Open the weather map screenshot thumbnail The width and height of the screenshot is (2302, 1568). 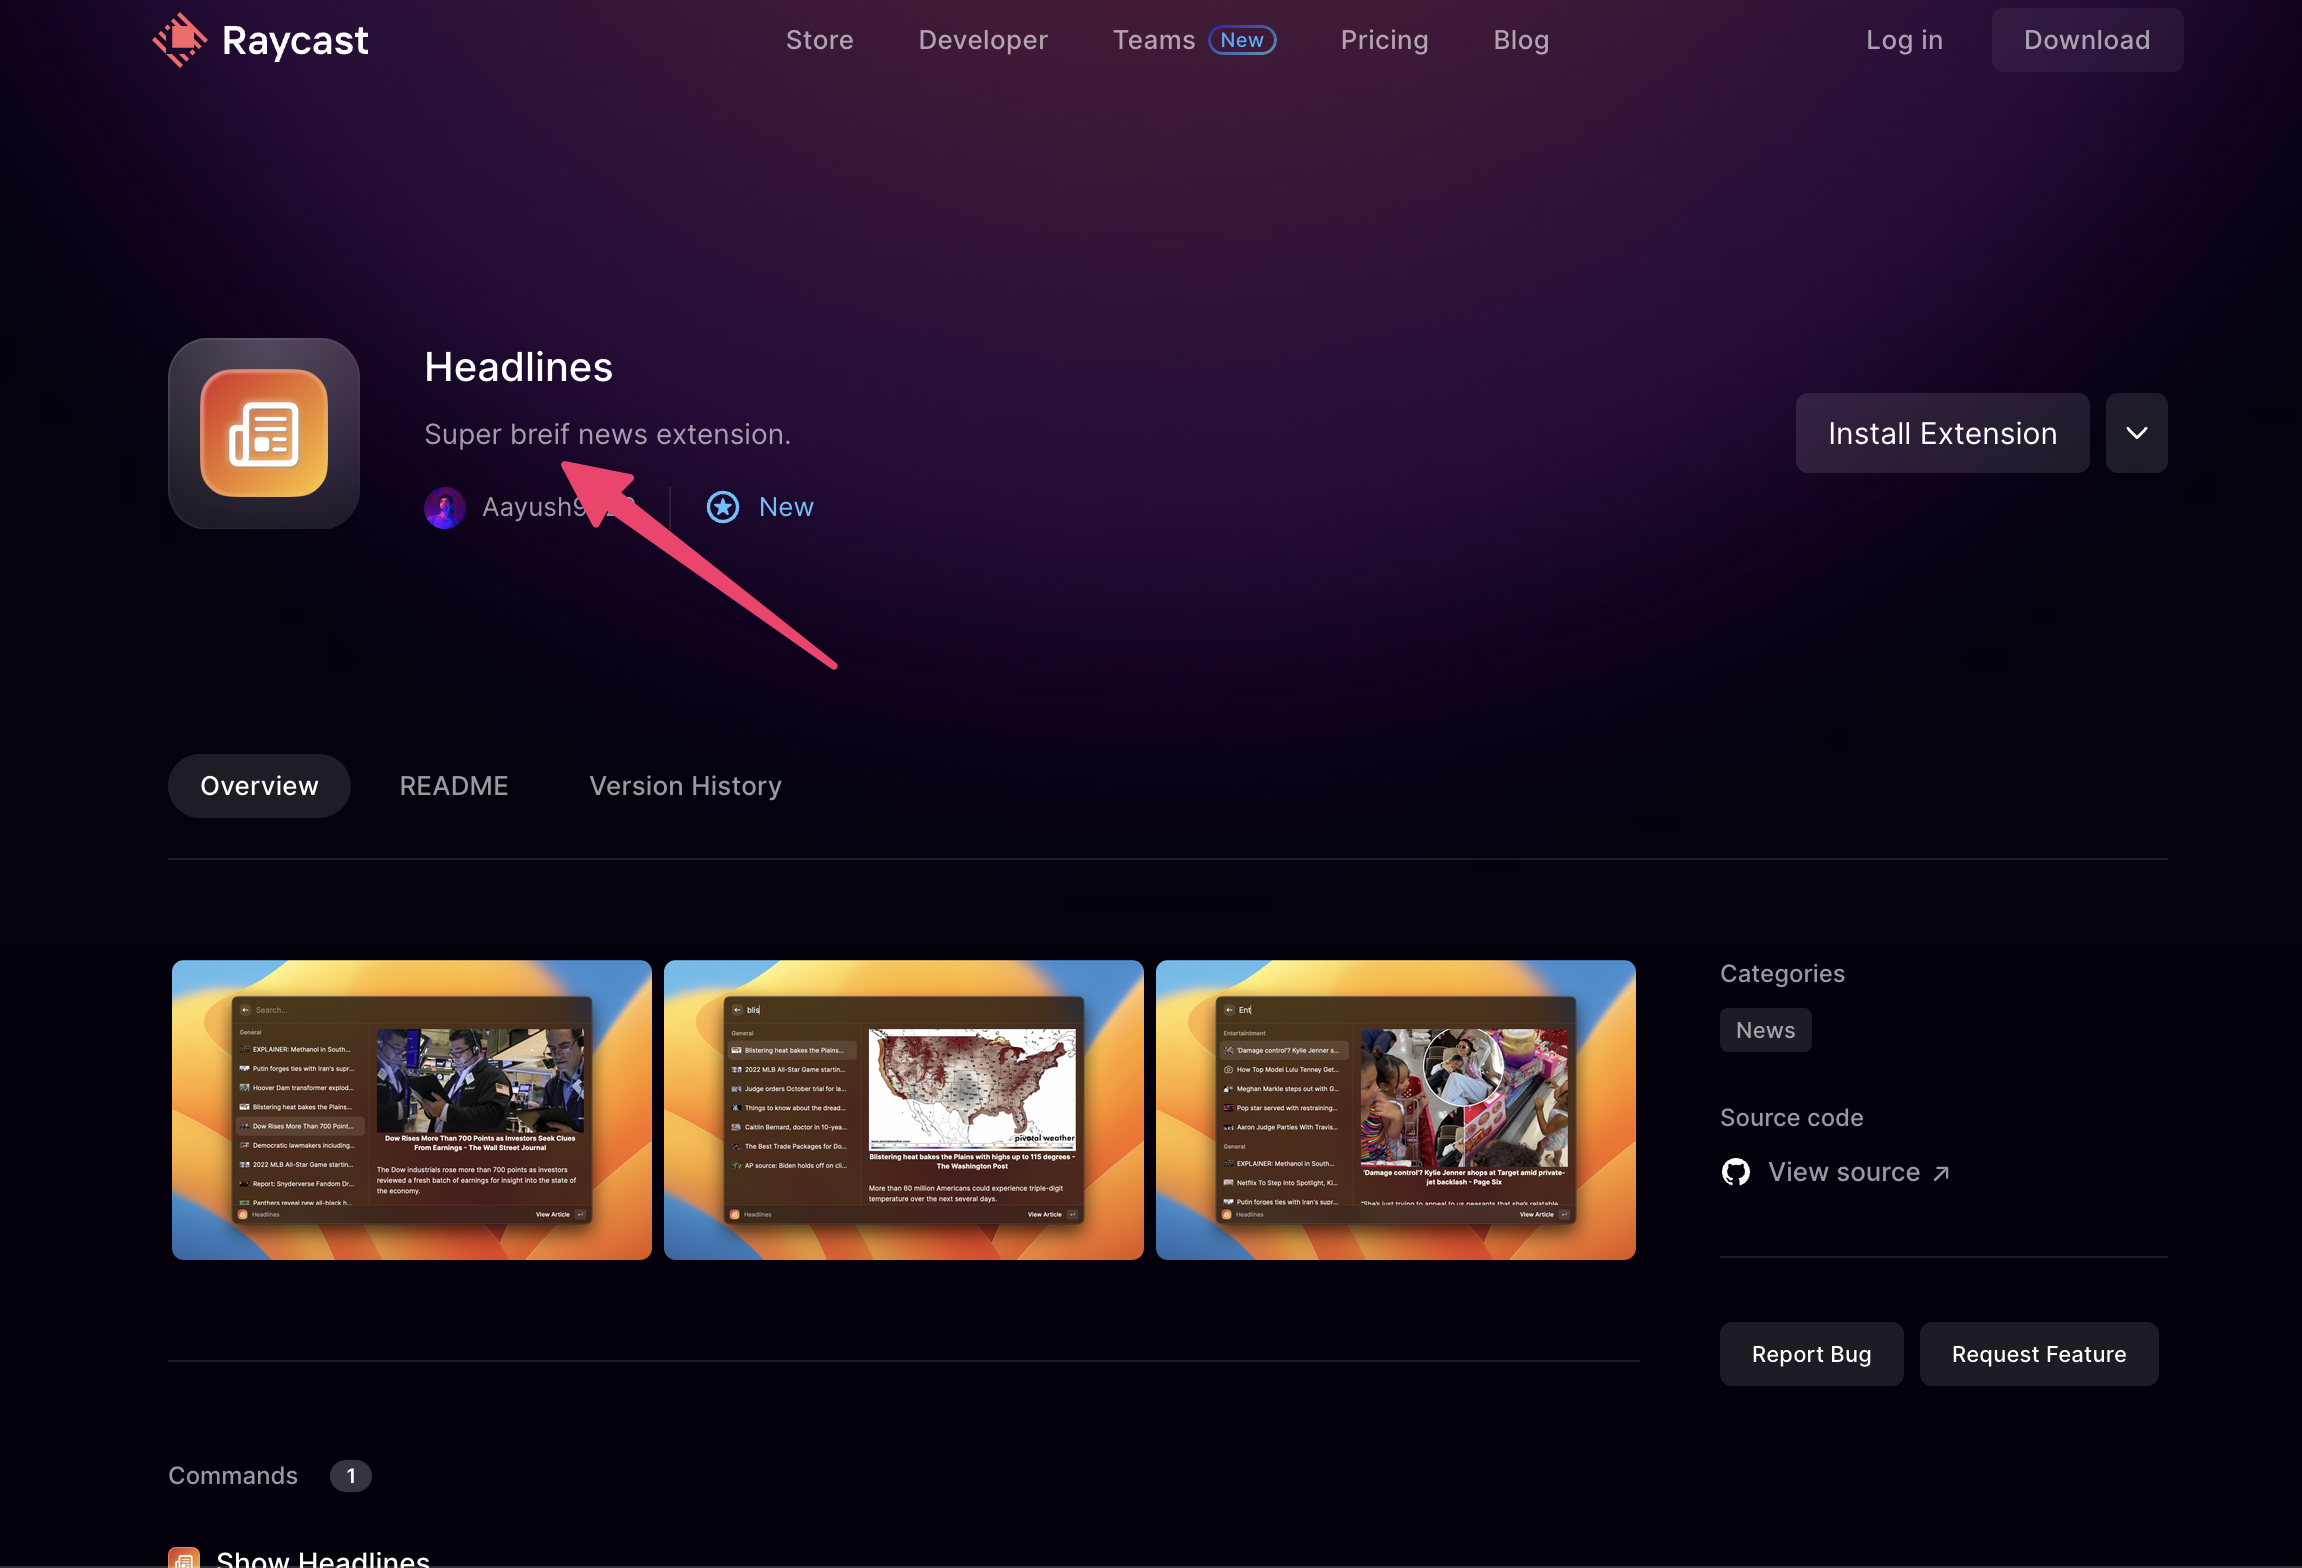[903, 1110]
